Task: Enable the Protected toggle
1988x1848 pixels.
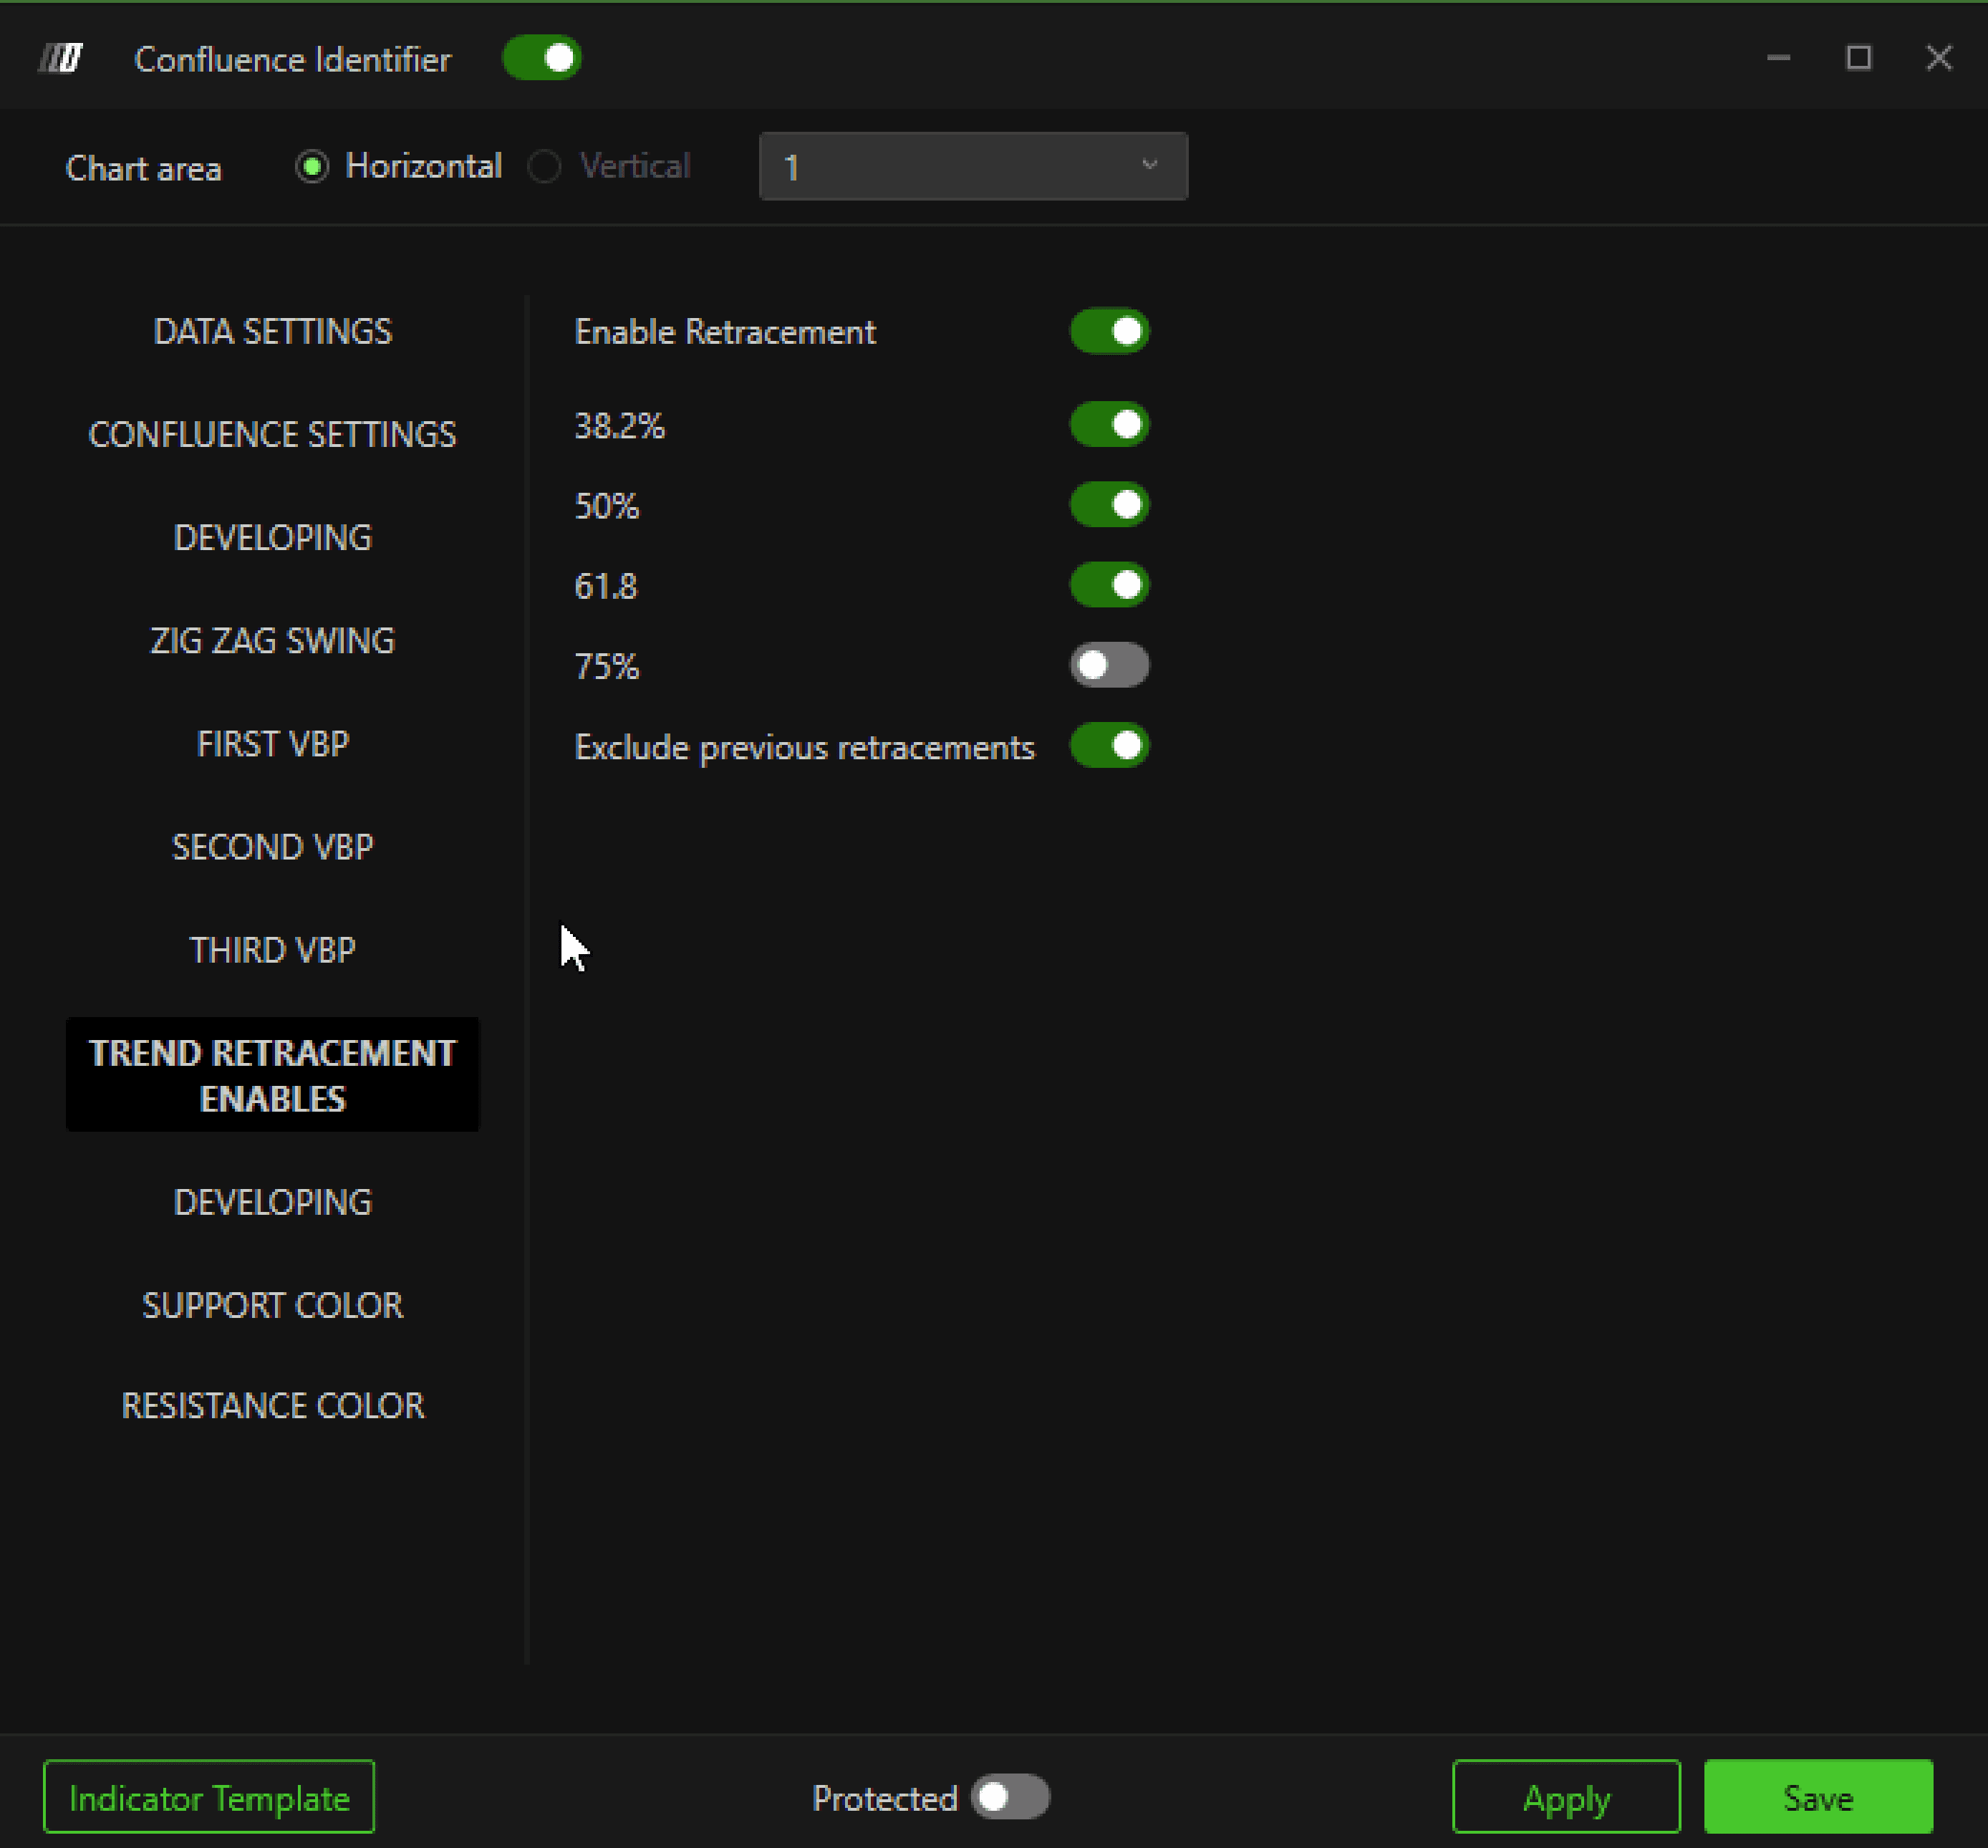Action: coord(1010,1798)
